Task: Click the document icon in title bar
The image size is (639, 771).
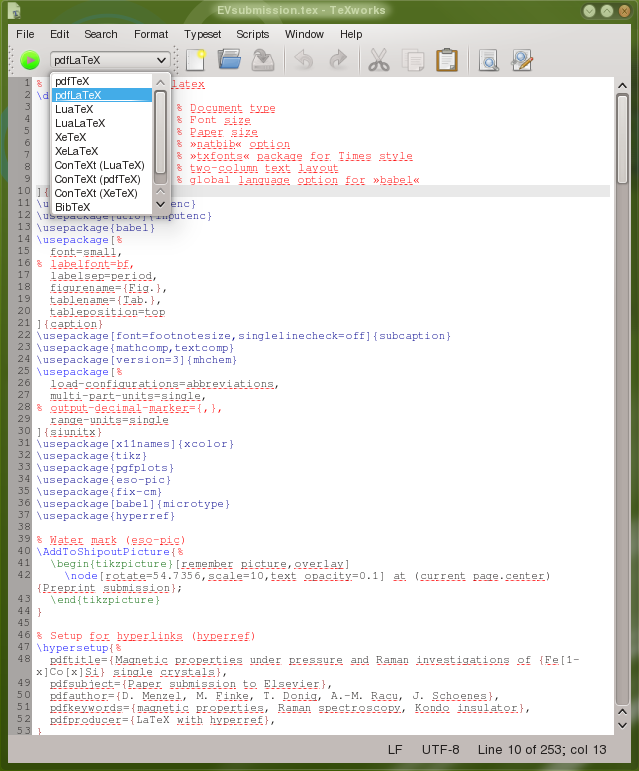Action: click(x=14, y=10)
